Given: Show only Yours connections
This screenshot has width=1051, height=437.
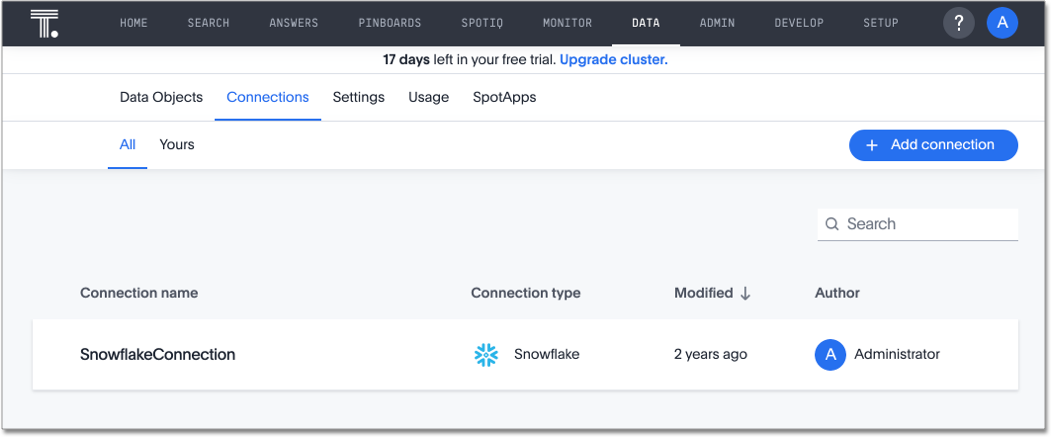Looking at the screenshot, I should (177, 144).
